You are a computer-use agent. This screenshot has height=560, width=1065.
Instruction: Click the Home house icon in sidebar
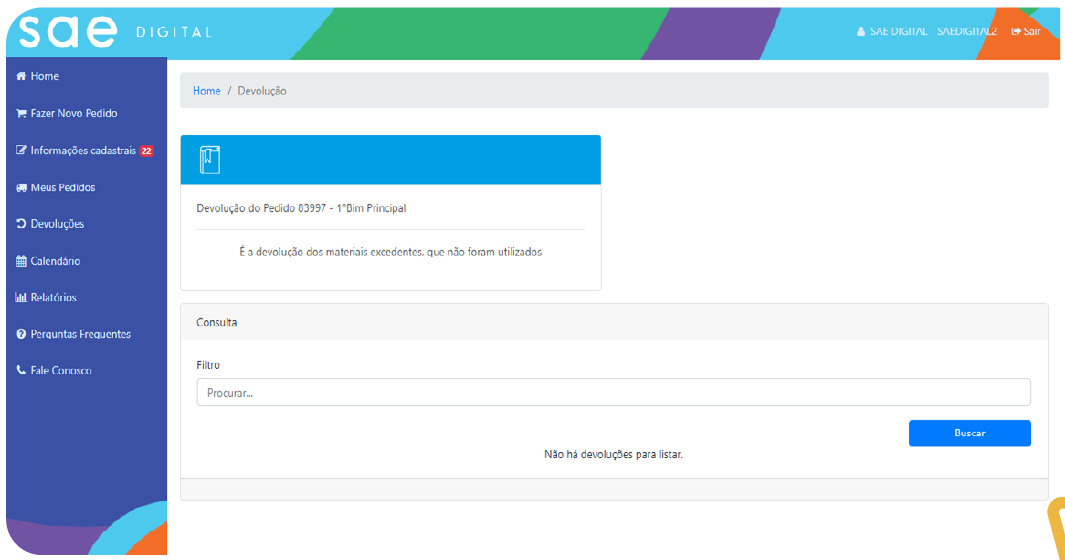[21, 76]
